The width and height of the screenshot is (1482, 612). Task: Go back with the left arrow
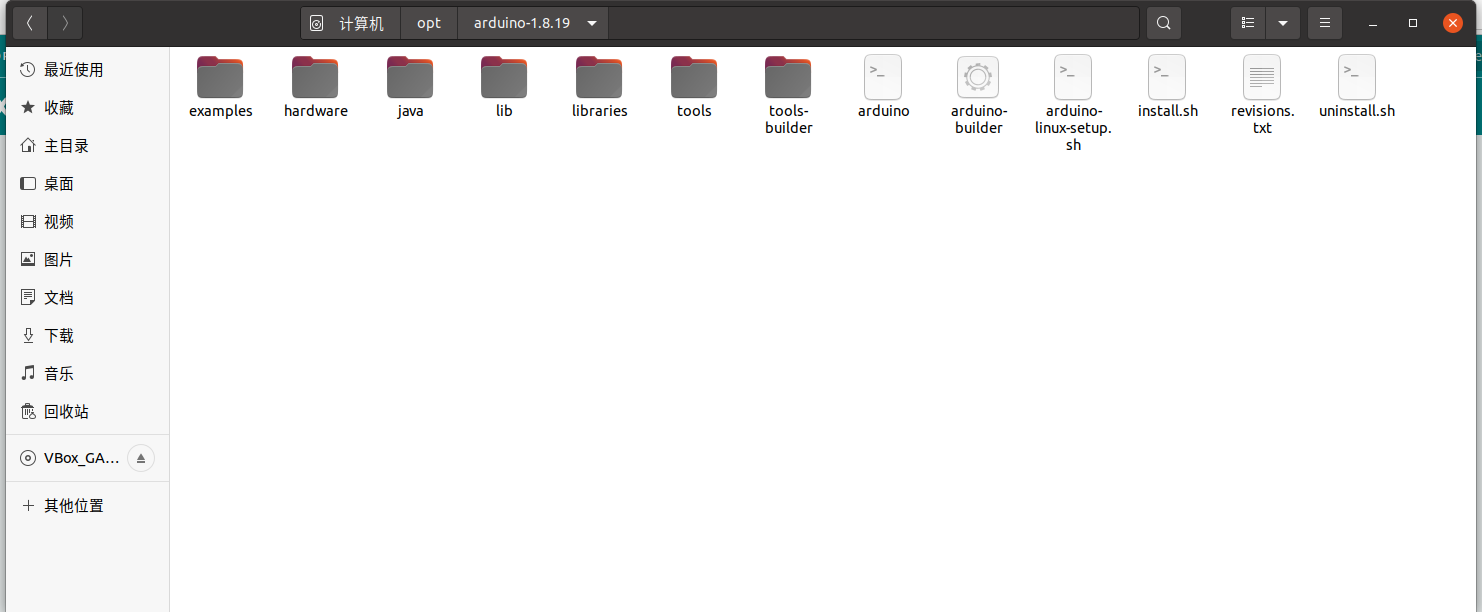coord(31,23)
